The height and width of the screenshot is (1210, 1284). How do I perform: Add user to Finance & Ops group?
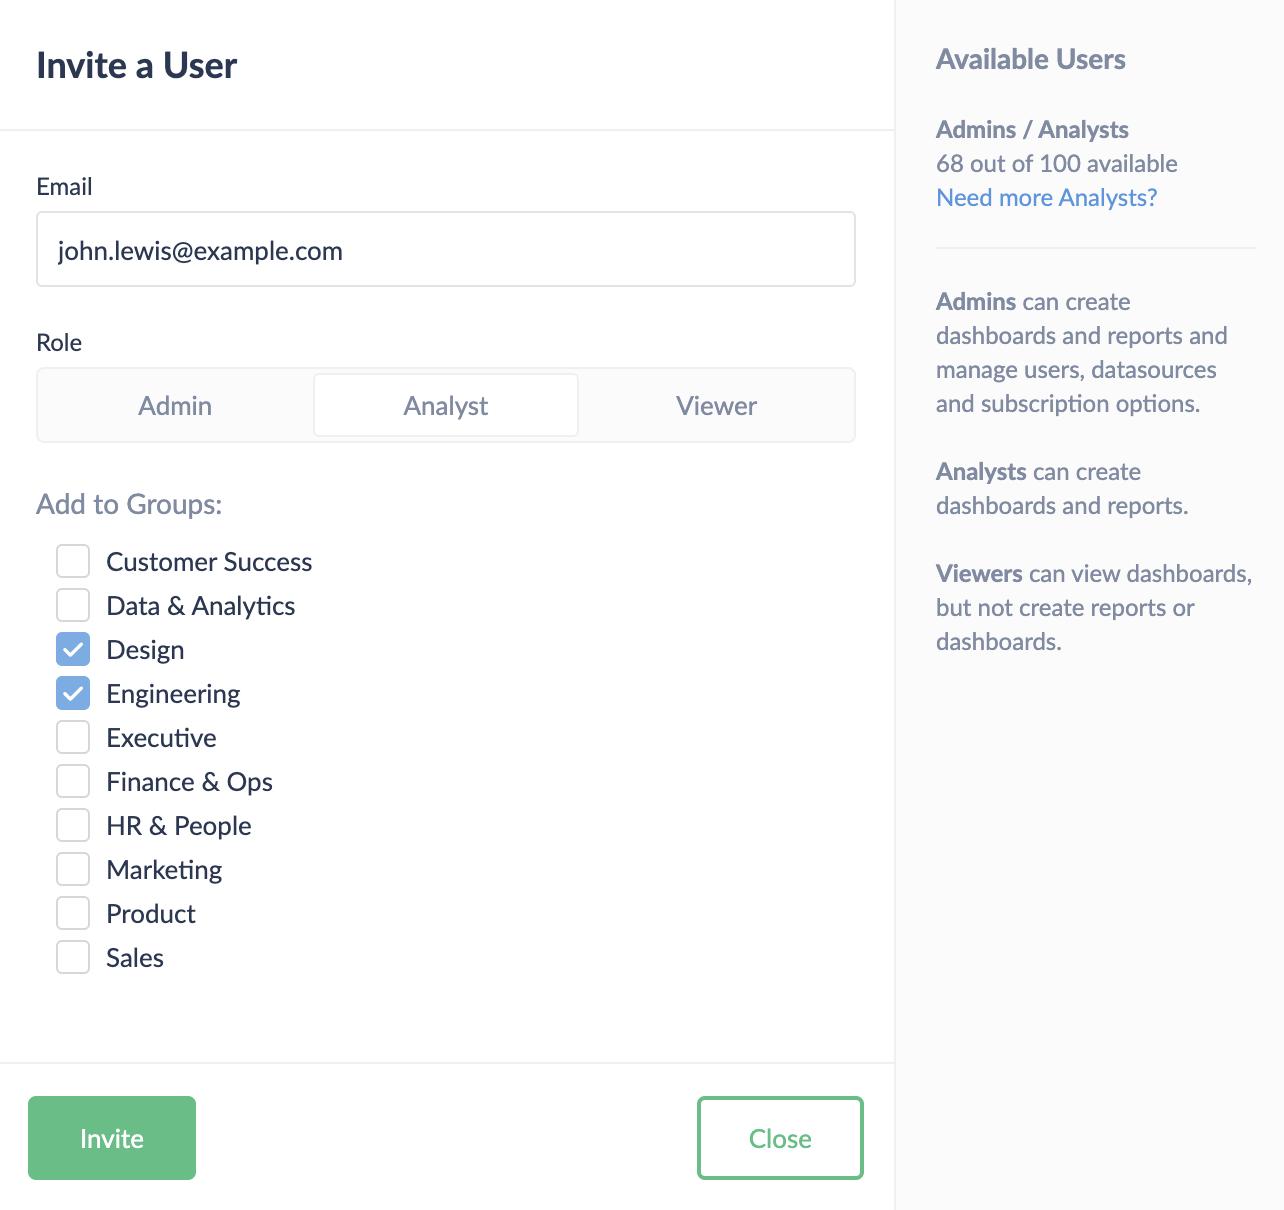point(73,781)
